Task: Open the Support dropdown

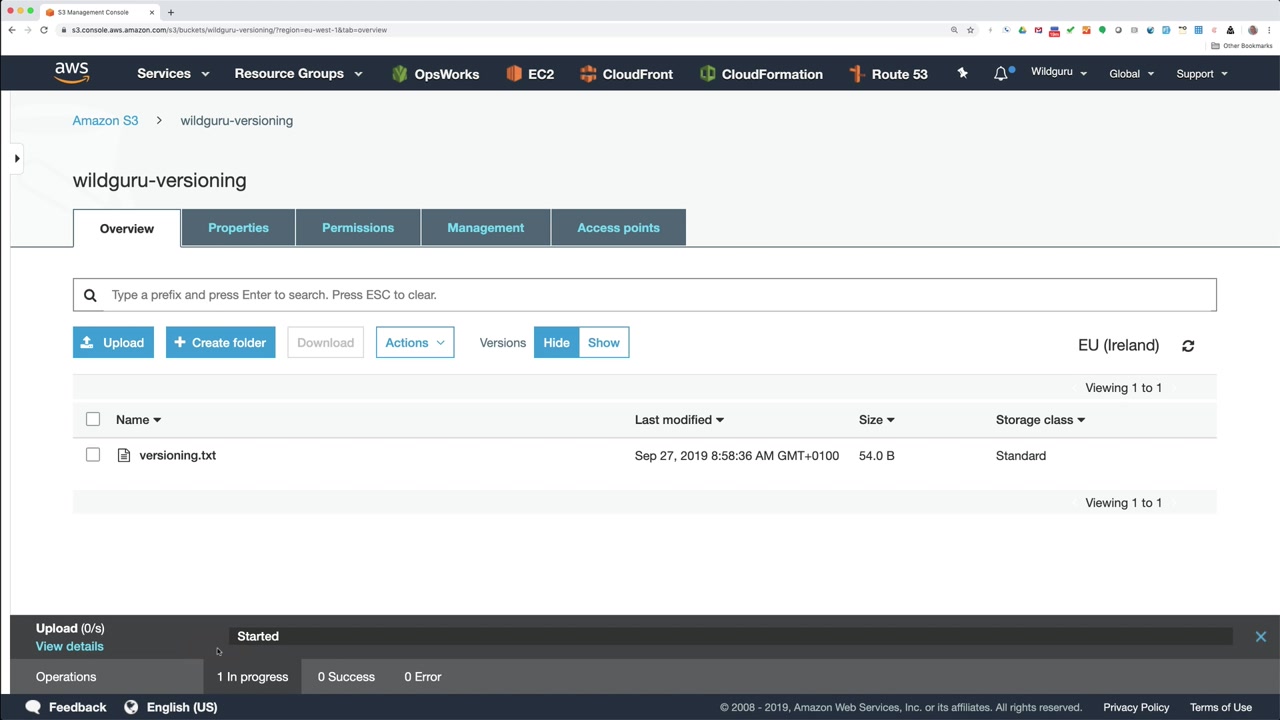Action: [x=1201, y=74]
